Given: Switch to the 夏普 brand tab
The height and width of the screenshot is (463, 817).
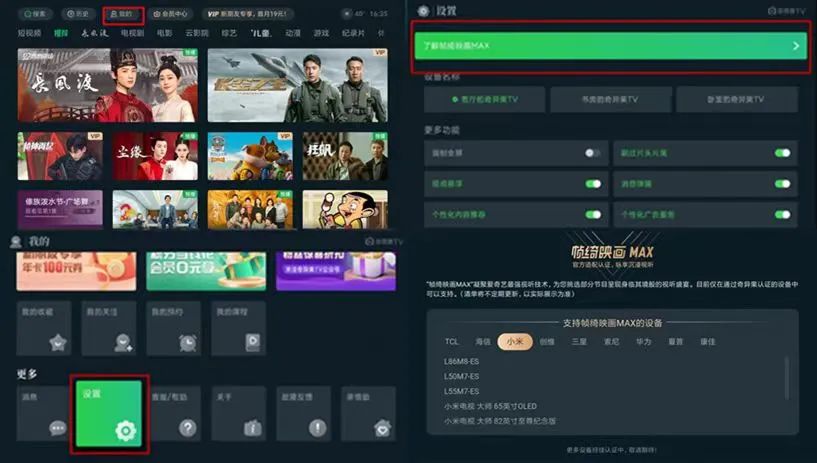Looking at the screenshot, I should tap(676, 342).
